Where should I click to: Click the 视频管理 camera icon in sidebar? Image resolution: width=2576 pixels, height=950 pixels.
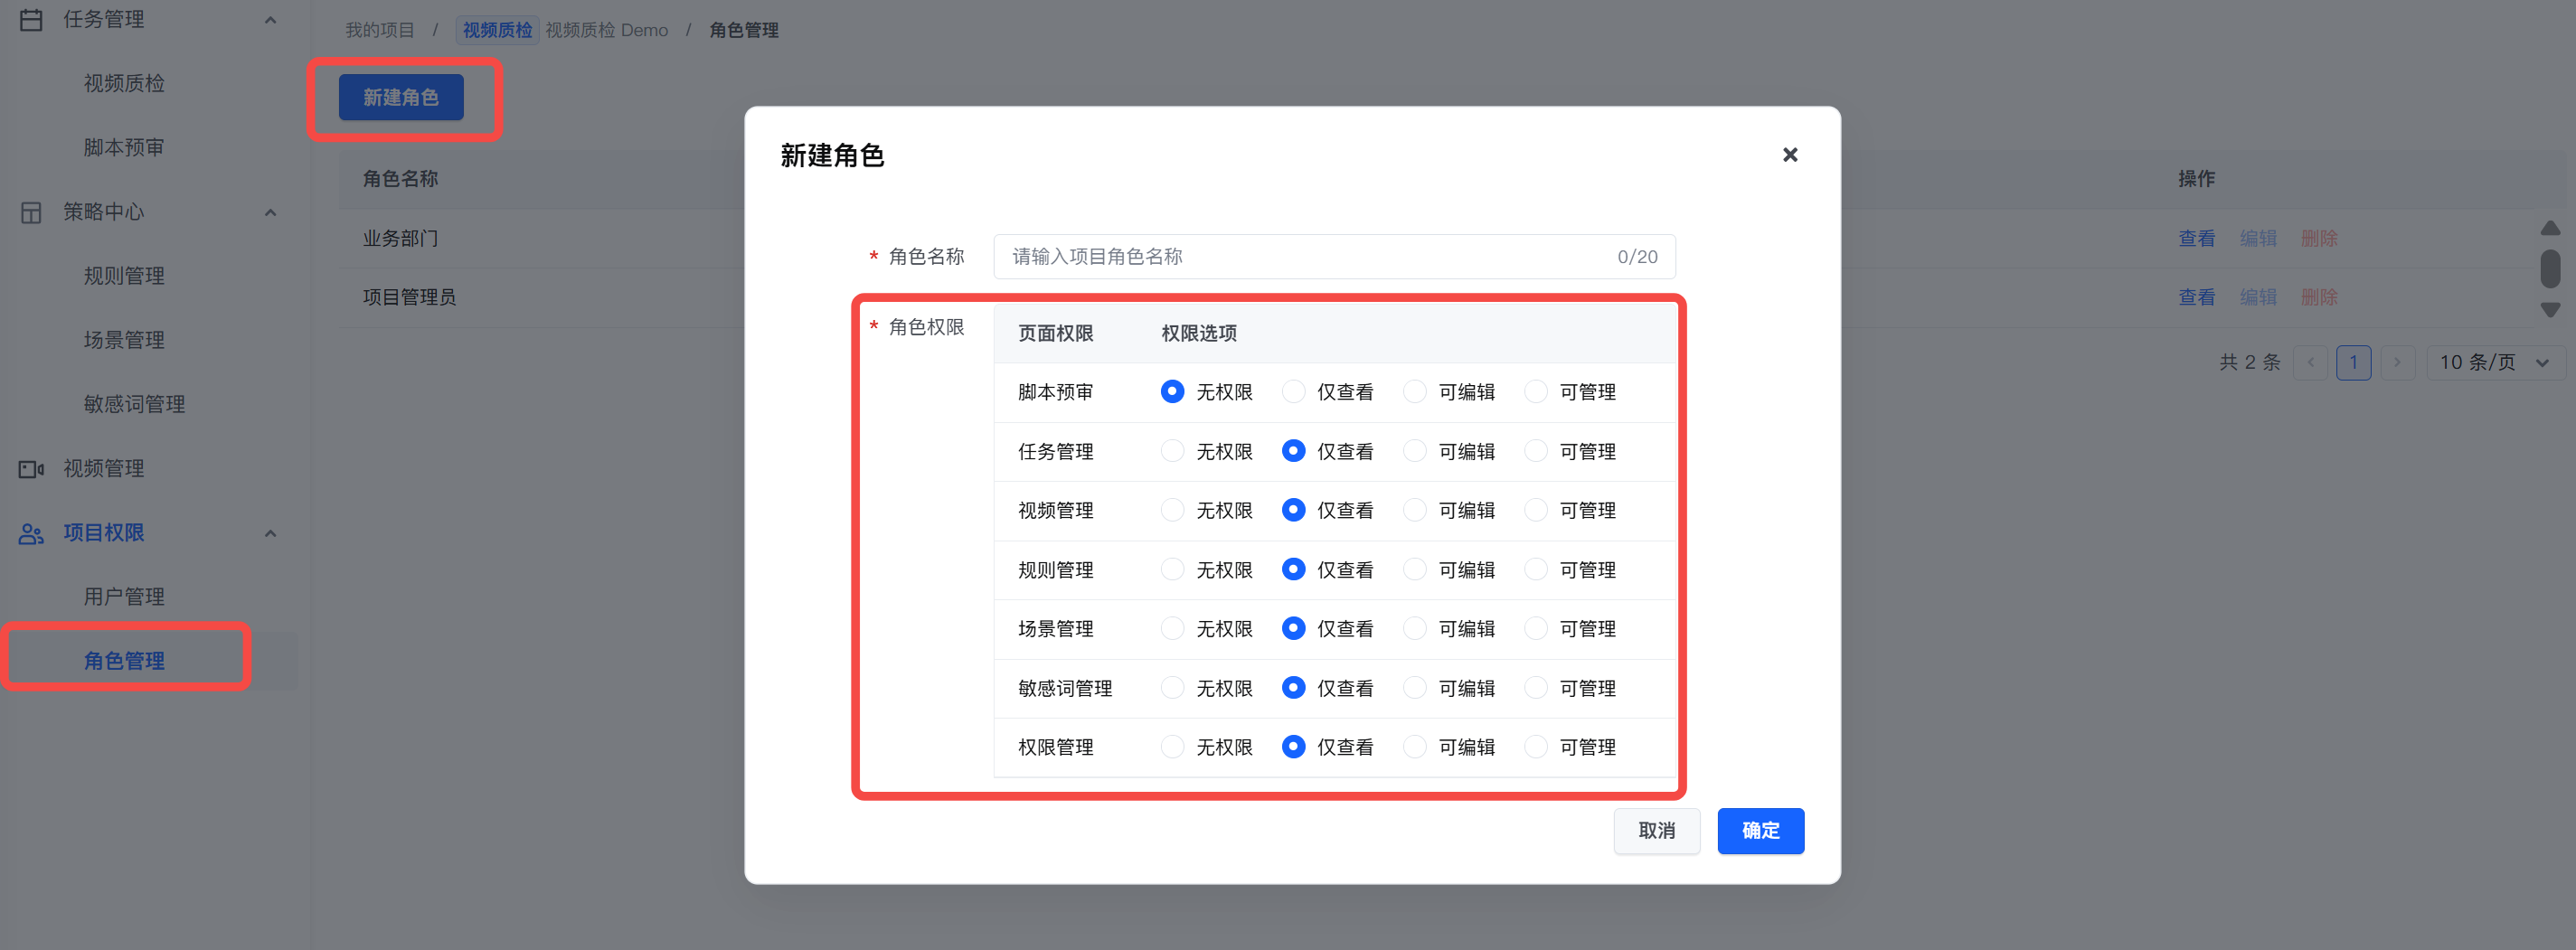pyautogui.click(x=31, y=469)
